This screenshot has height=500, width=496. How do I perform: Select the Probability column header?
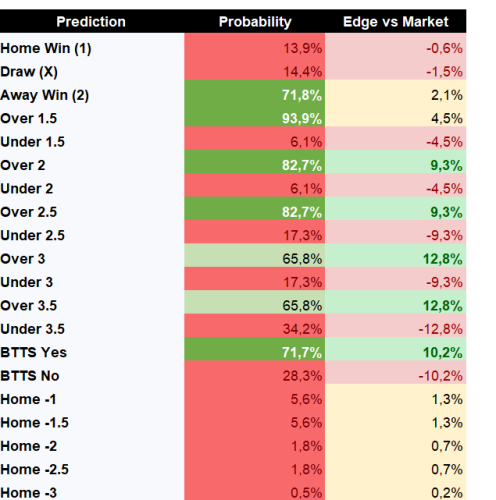tap(255, 22)
